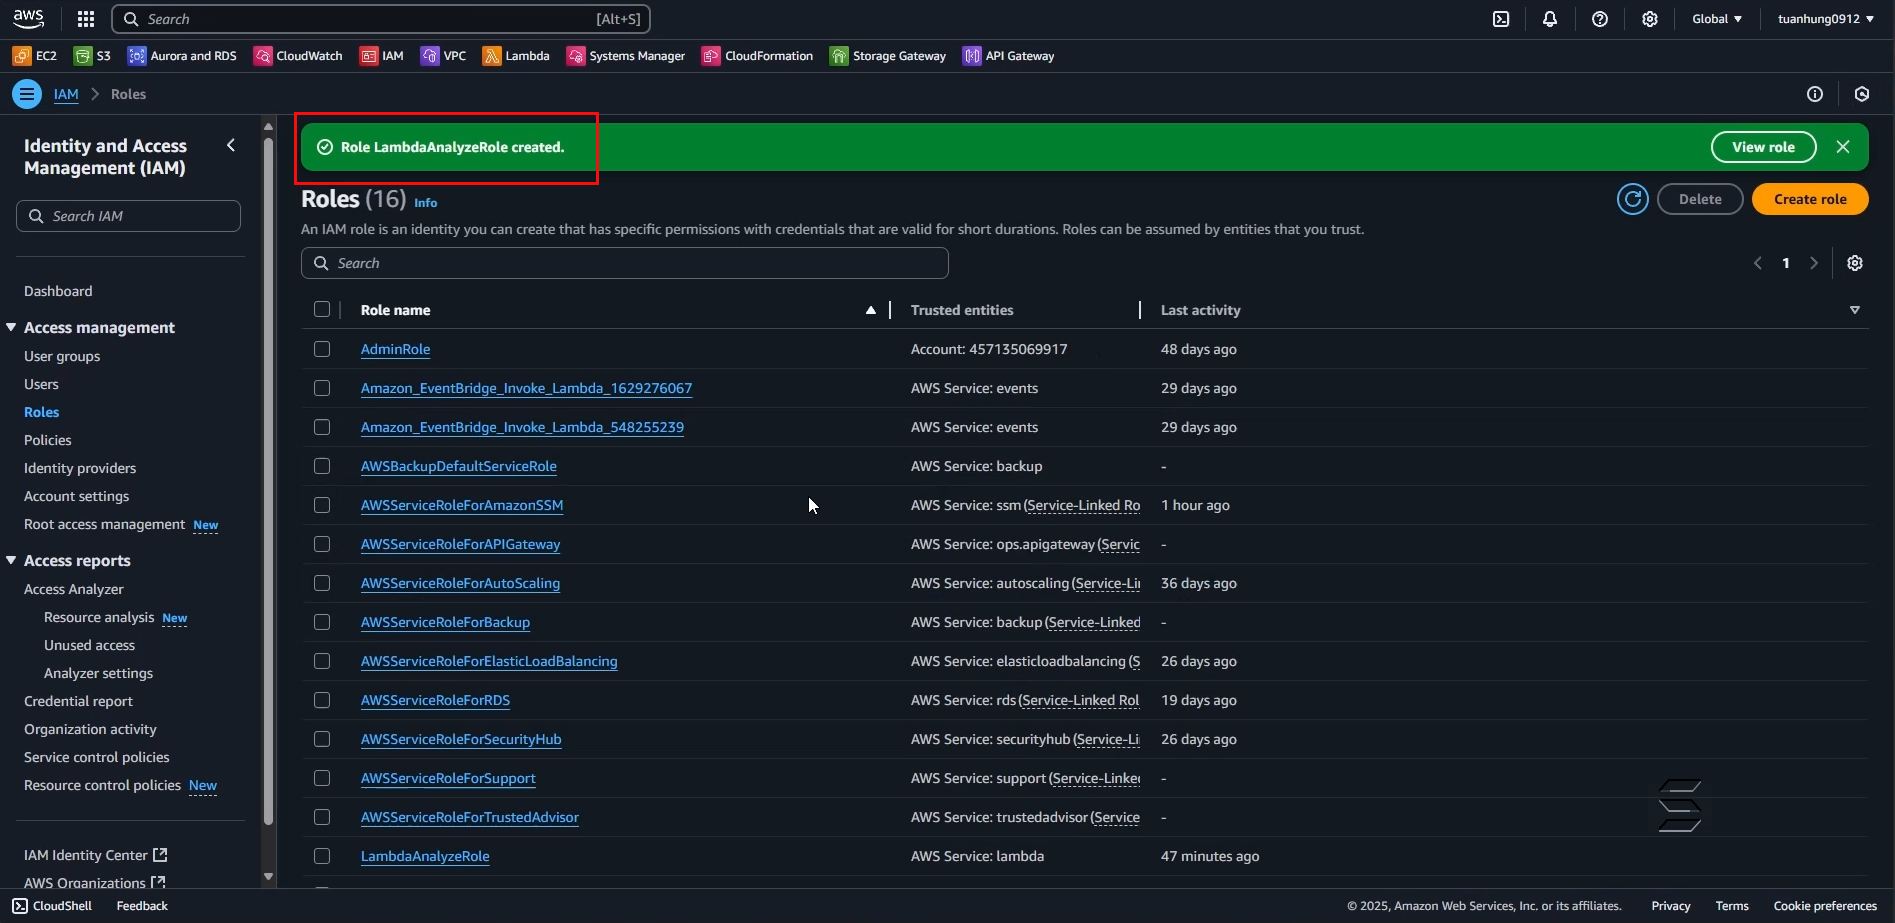This screenshot has height=923, width=1895.
Task: Check AWSServiceRoleForSecurityHub checkbox
Action: point(322,739)
